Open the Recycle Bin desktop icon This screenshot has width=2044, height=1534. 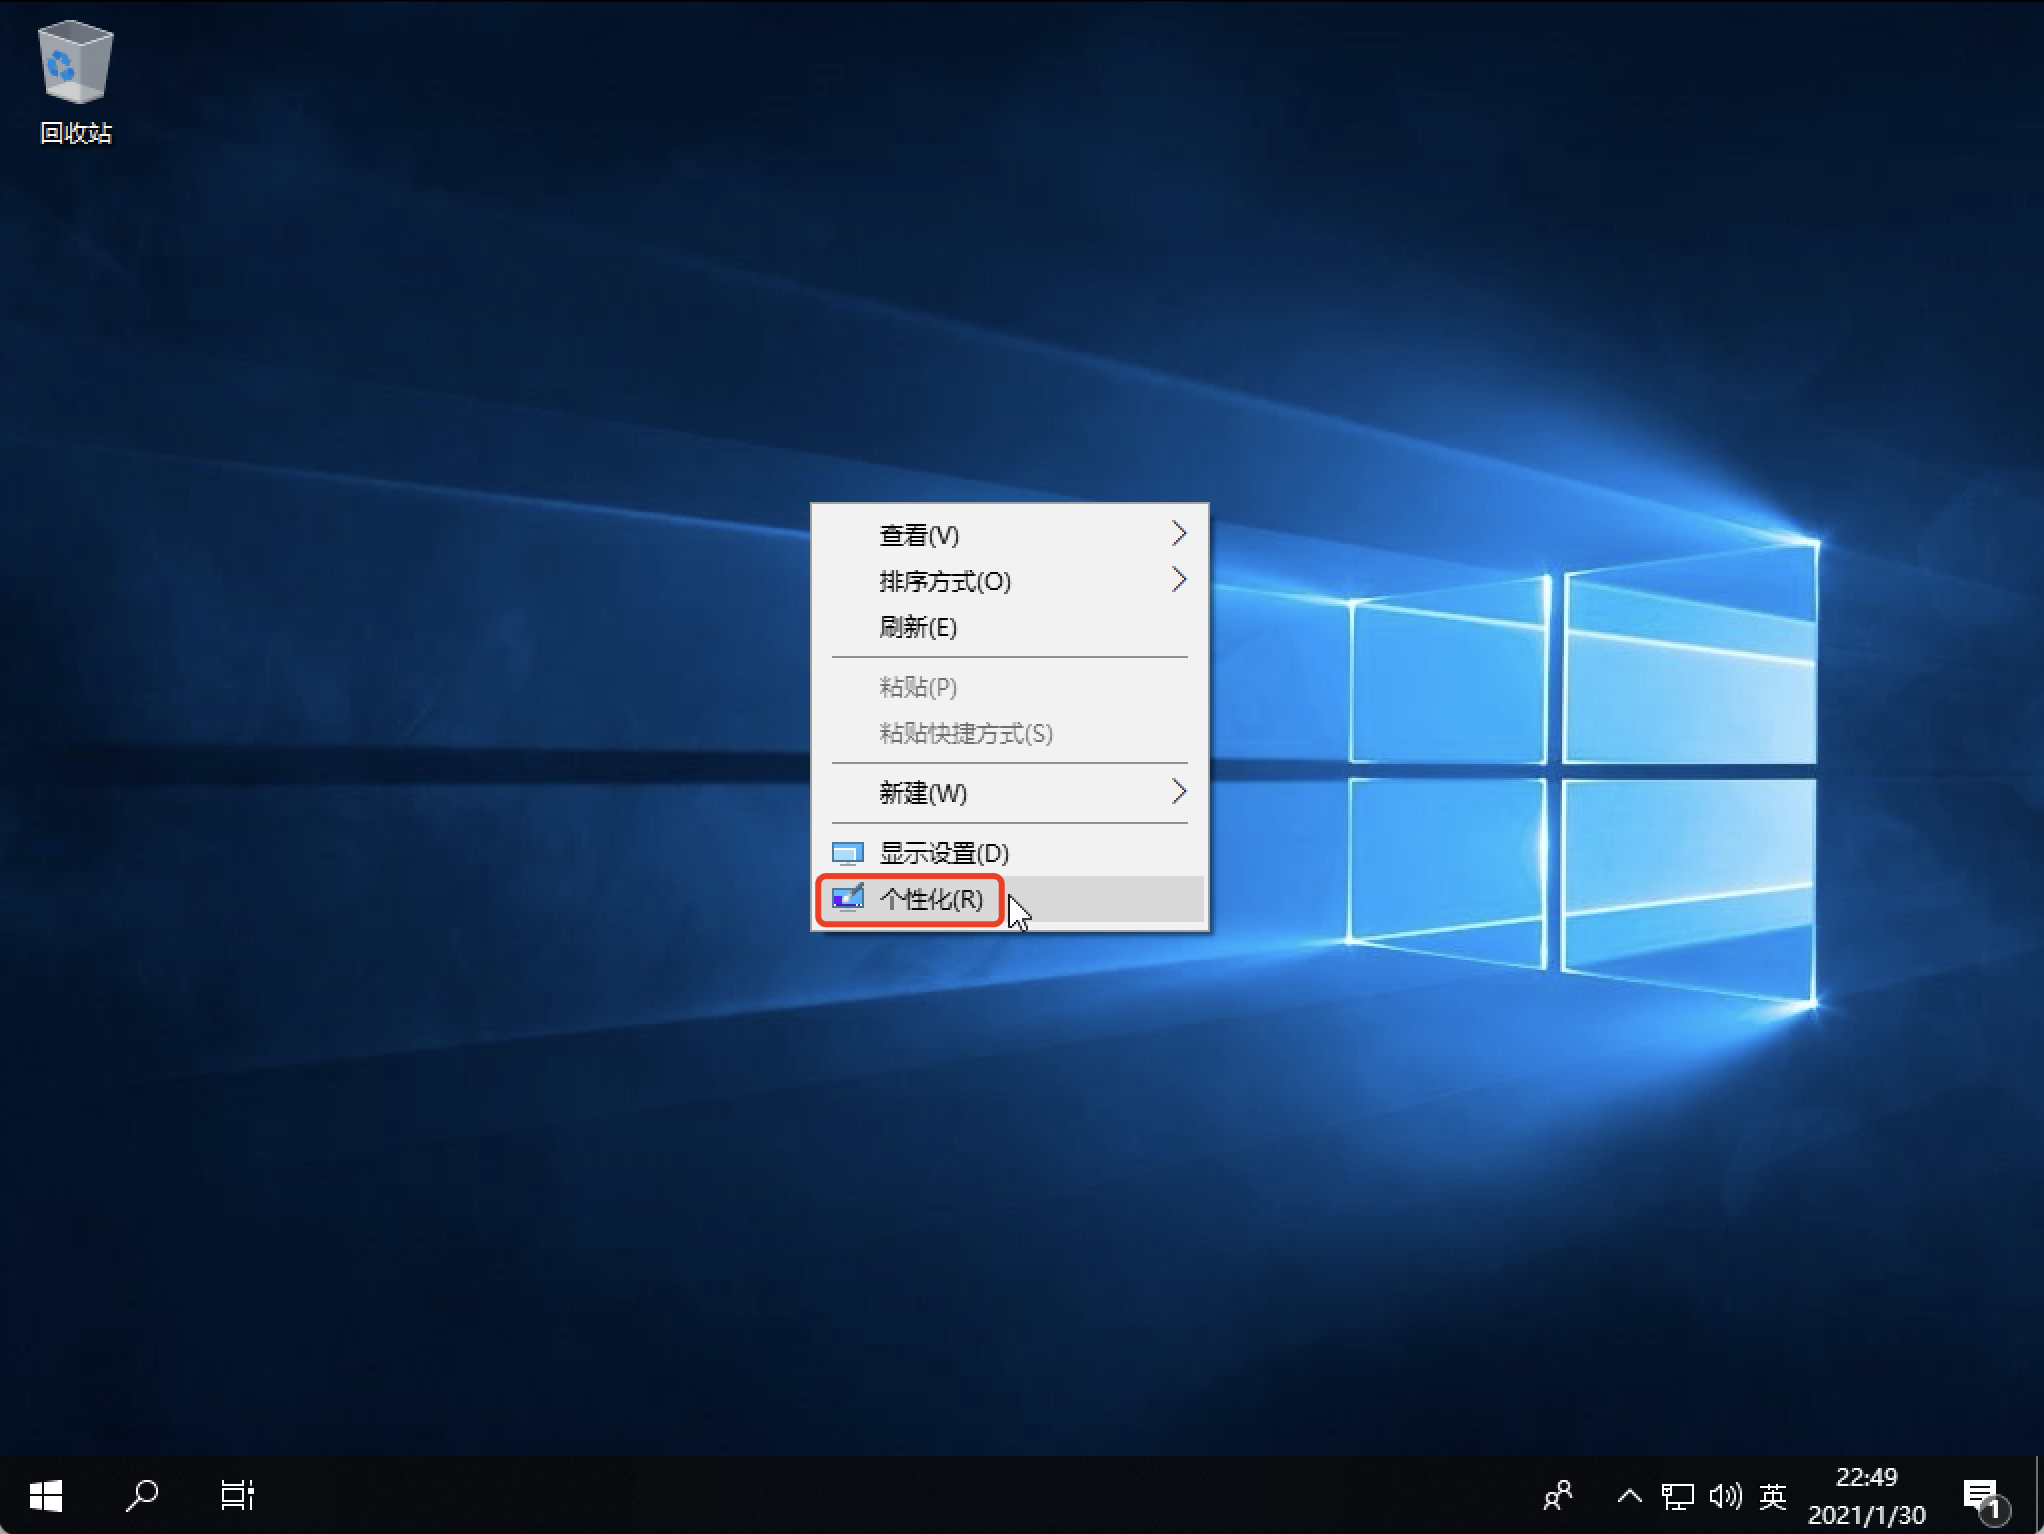pos(75,83)
